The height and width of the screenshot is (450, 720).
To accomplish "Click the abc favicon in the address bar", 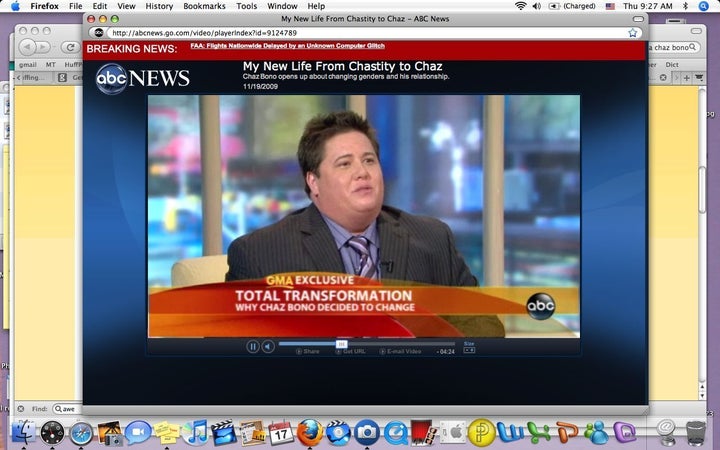I will [x=98, y=33].
